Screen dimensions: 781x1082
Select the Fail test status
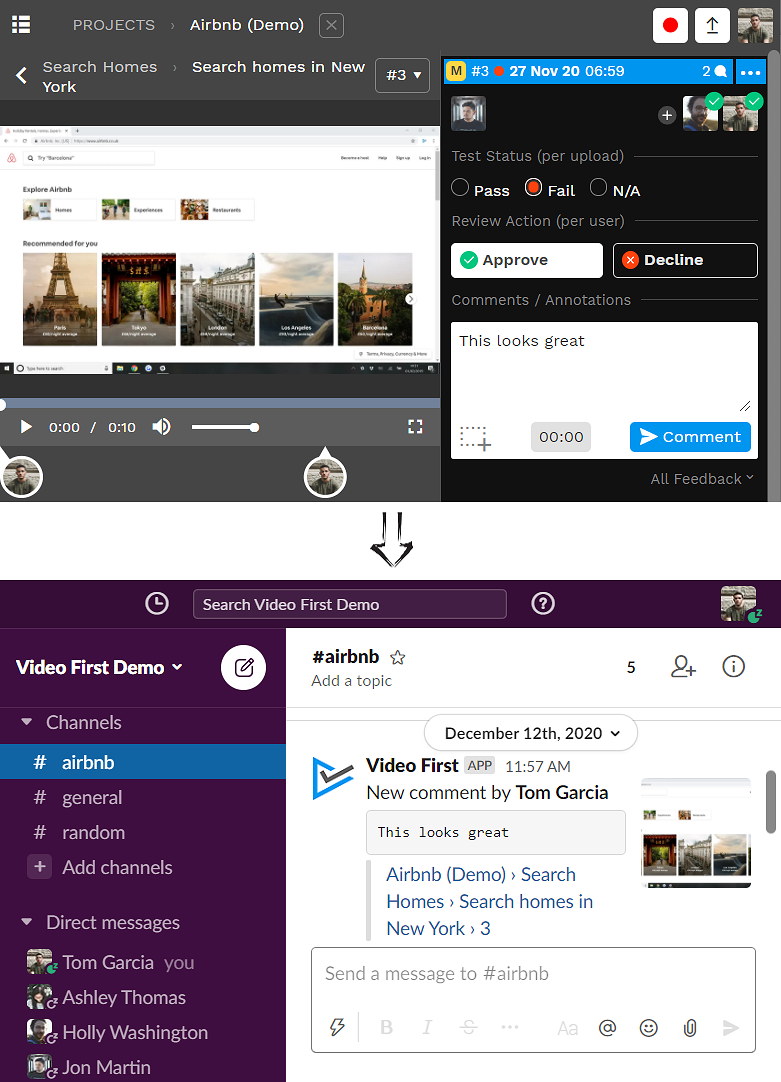[534, 189]
